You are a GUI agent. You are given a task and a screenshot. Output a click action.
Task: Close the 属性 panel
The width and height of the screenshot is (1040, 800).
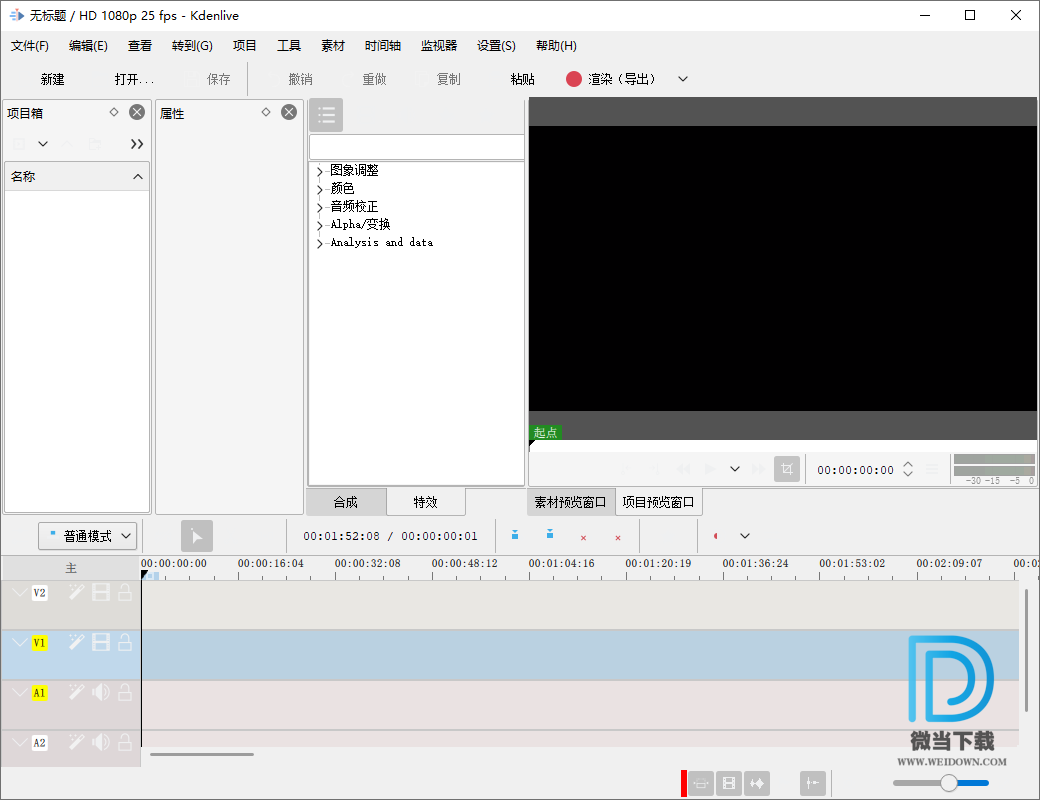click(x=289, y=112)
